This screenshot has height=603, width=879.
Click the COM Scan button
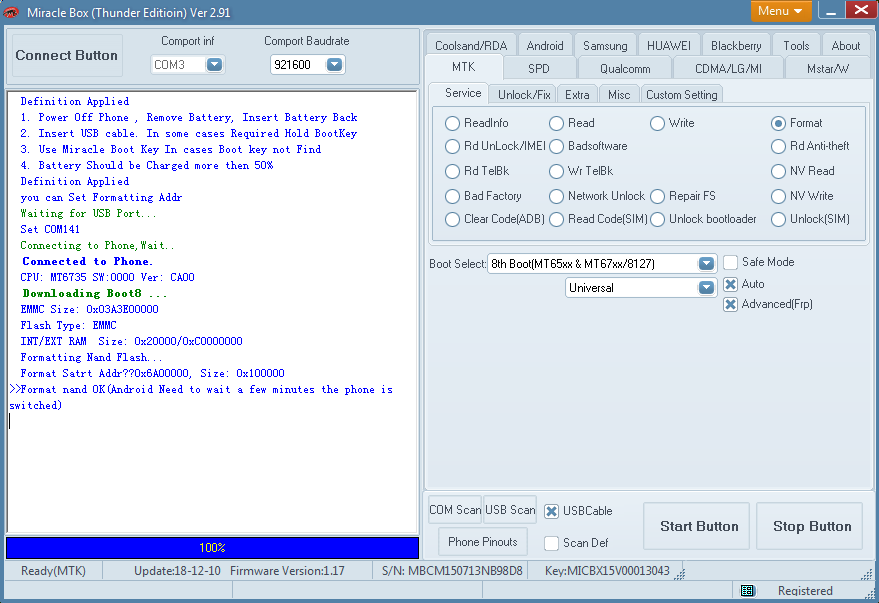tap(455, 510)
